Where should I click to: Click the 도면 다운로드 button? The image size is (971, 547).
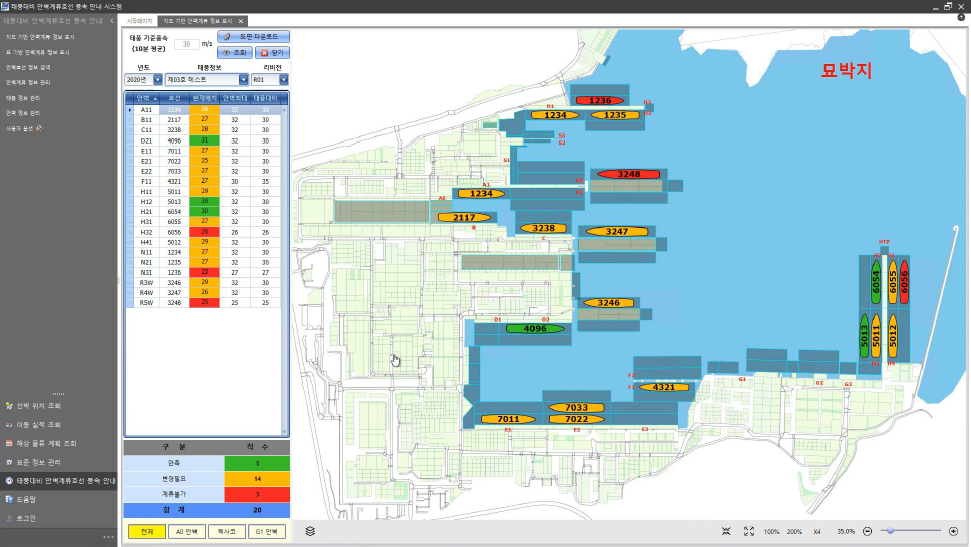click(x=253, y=36)
